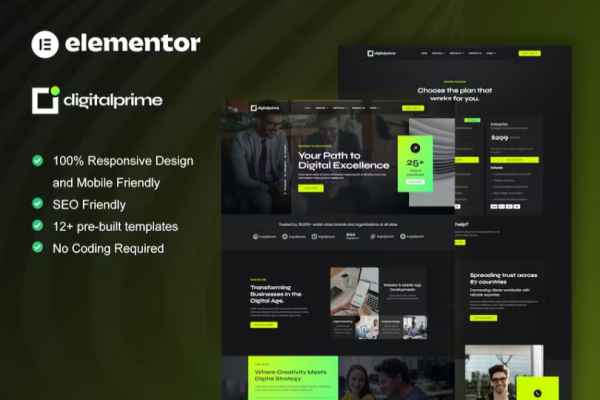
Task: Open the Graphics Design service card
Action: point(391,327)
